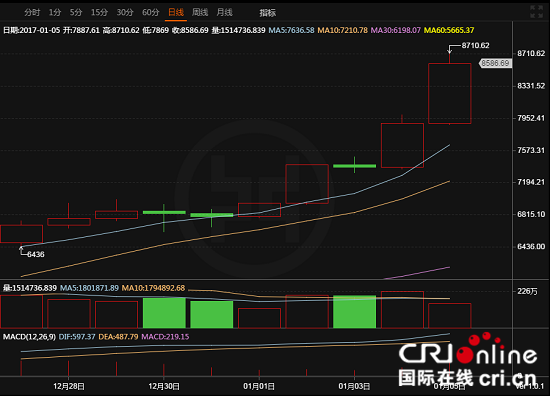Select the 1分 interval tab
The width and height of the screenshot is (550, 396).
tap(55, 13)
